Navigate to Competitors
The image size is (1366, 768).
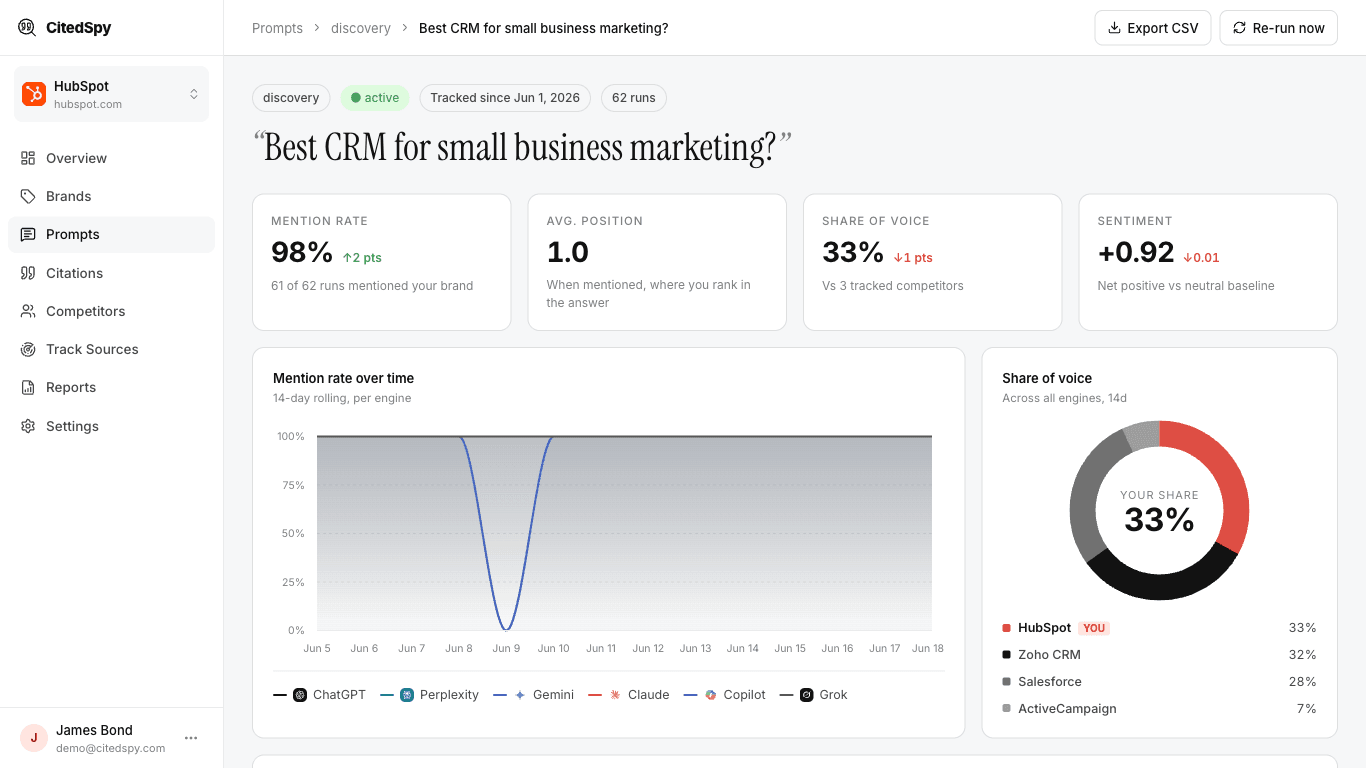pos(111,311)
